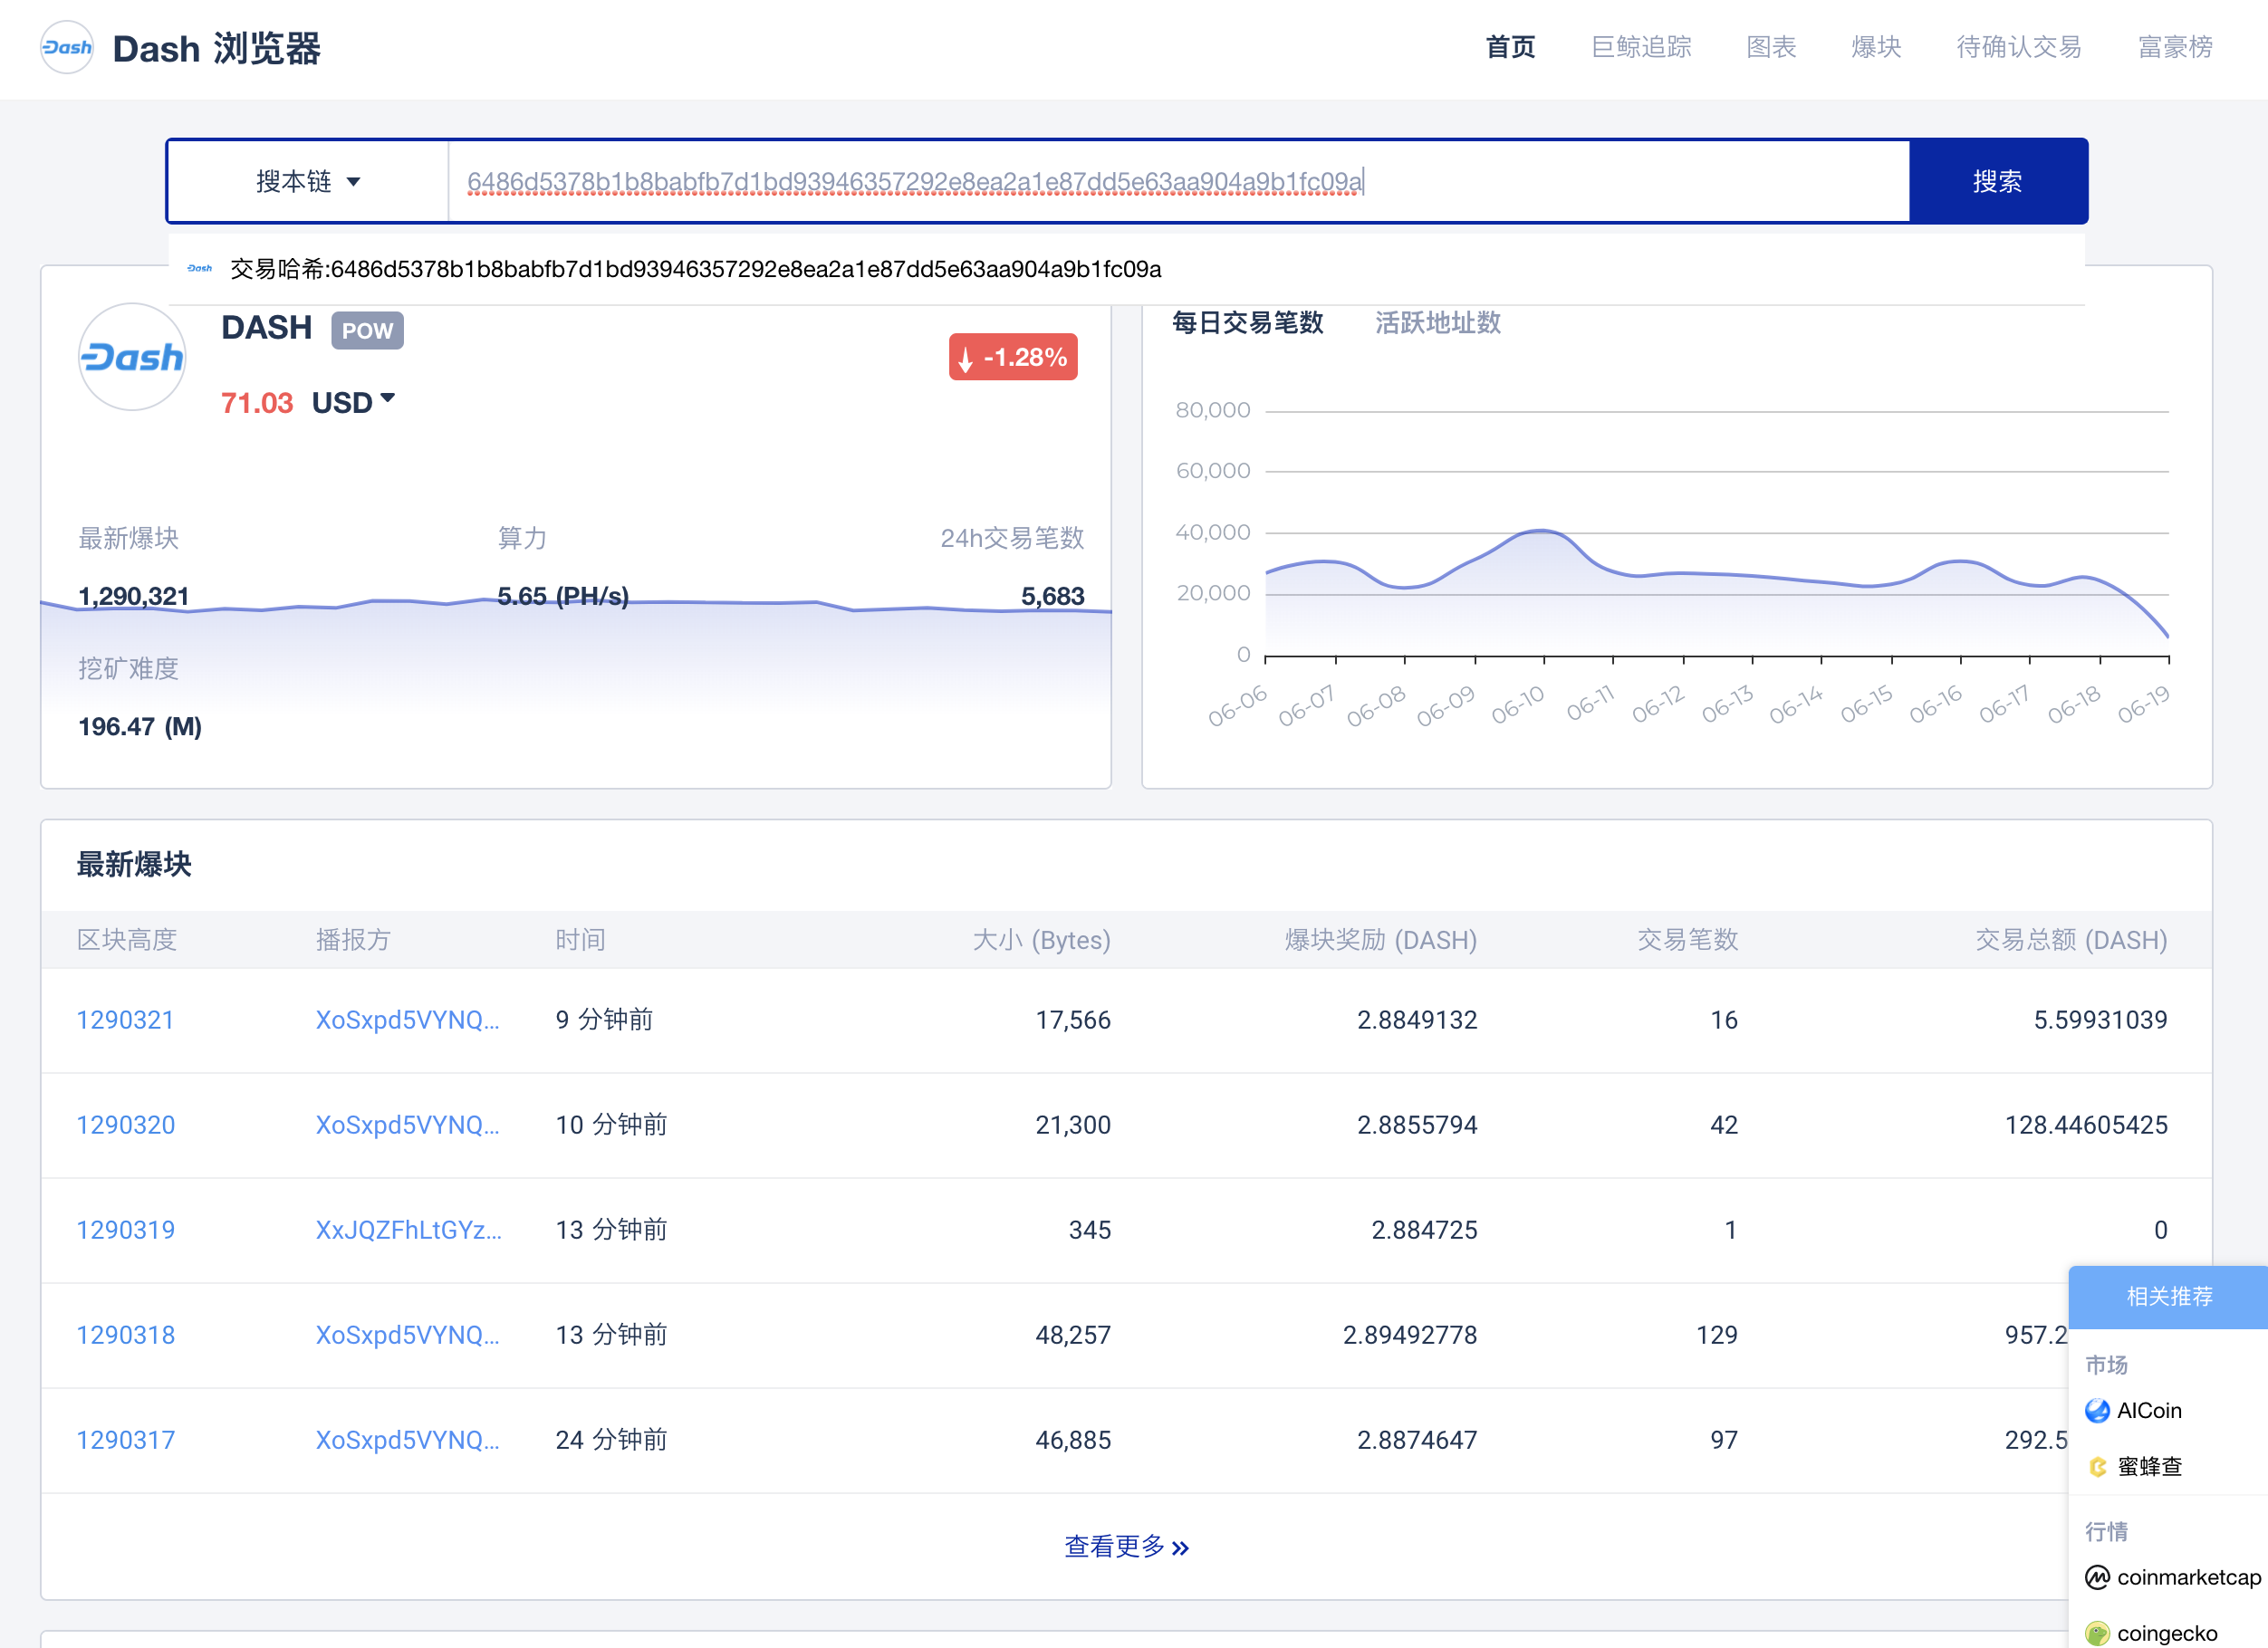Select the 交易哈希 search suggestion
The width and height of the screenshot is (2268, 1648).
[x=1126, y=269]
